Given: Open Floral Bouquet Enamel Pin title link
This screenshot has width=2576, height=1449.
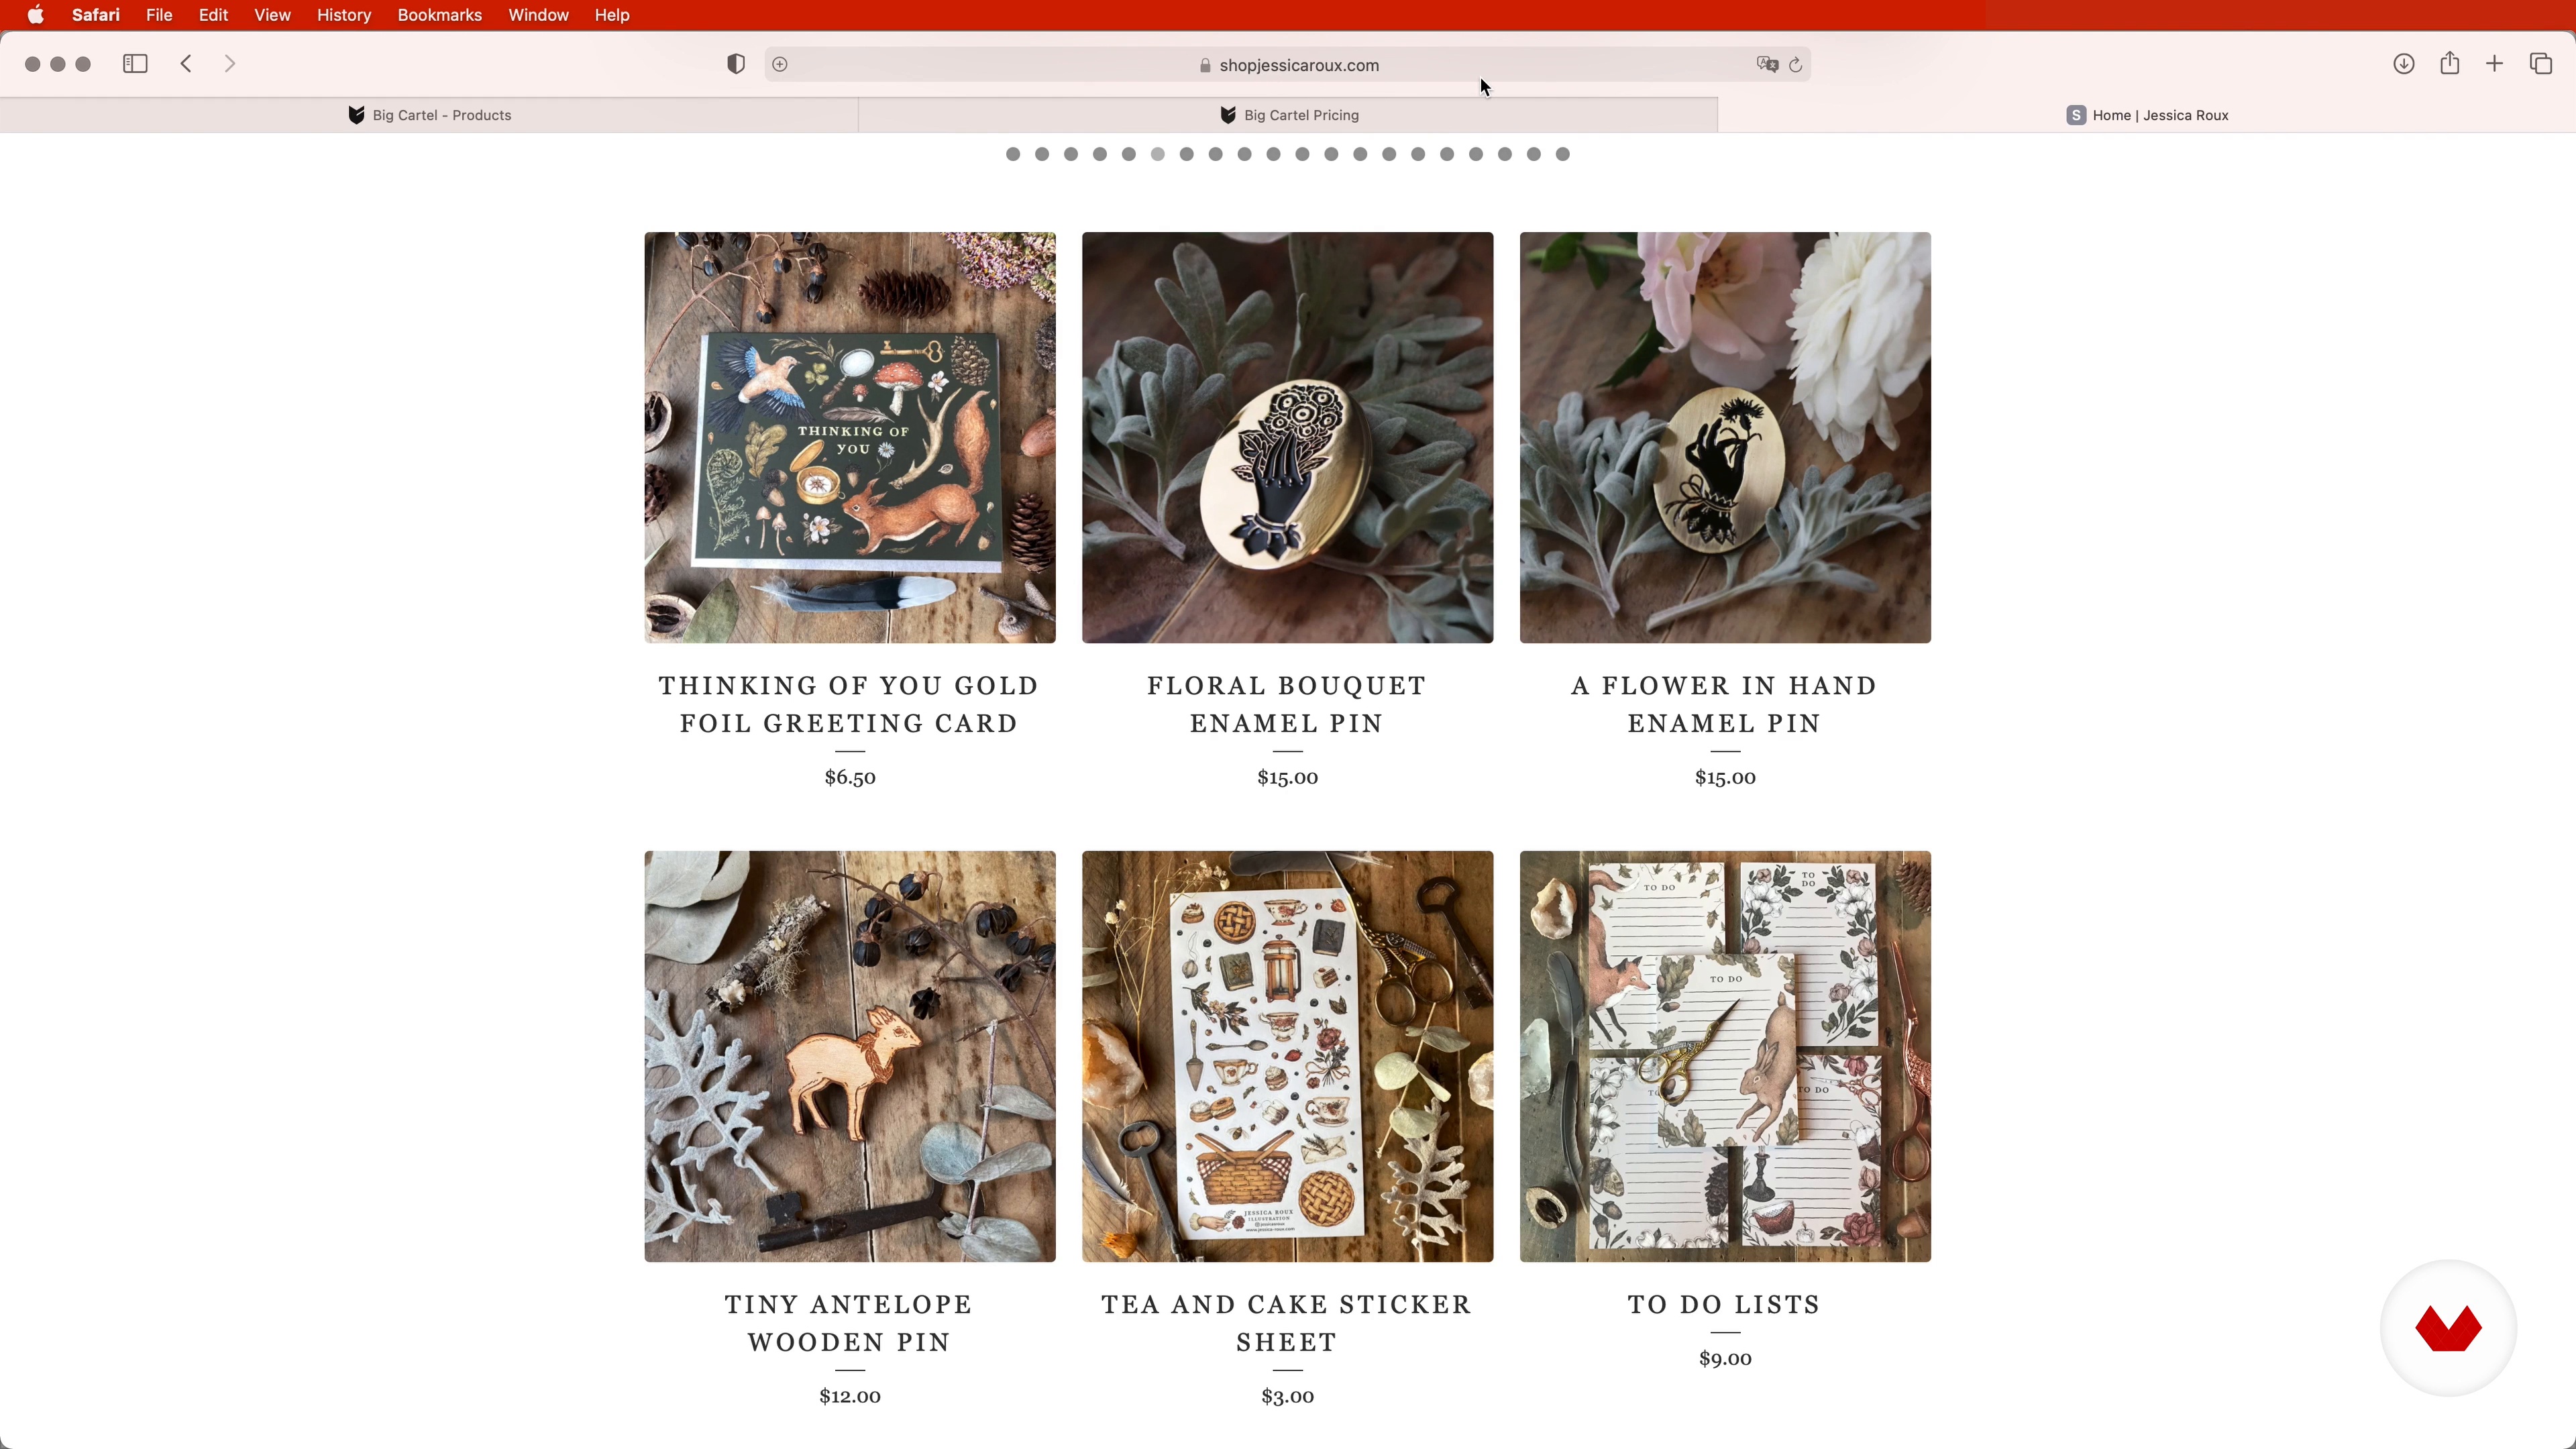Looking at the screenshot, I should pyautogui.click(x=1287, y=704).
